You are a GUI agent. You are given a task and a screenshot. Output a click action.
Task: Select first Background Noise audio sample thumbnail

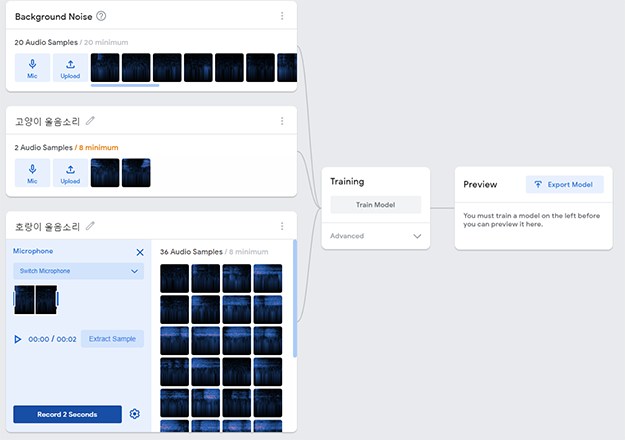point(105,68)
